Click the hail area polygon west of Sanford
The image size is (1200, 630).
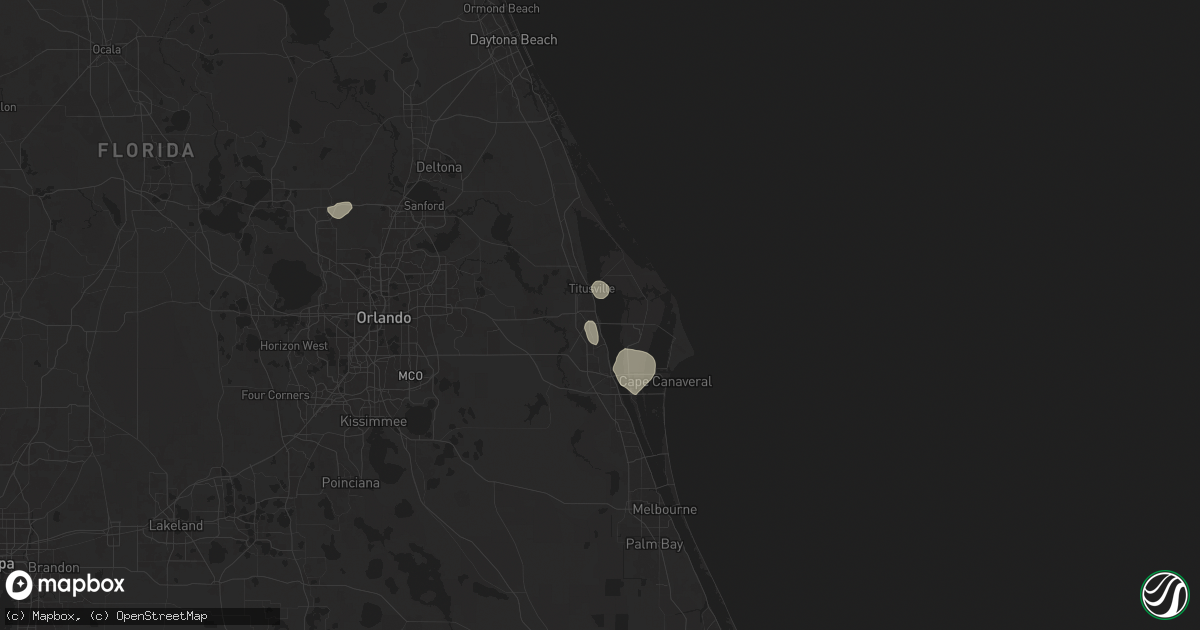coord(340,210)
